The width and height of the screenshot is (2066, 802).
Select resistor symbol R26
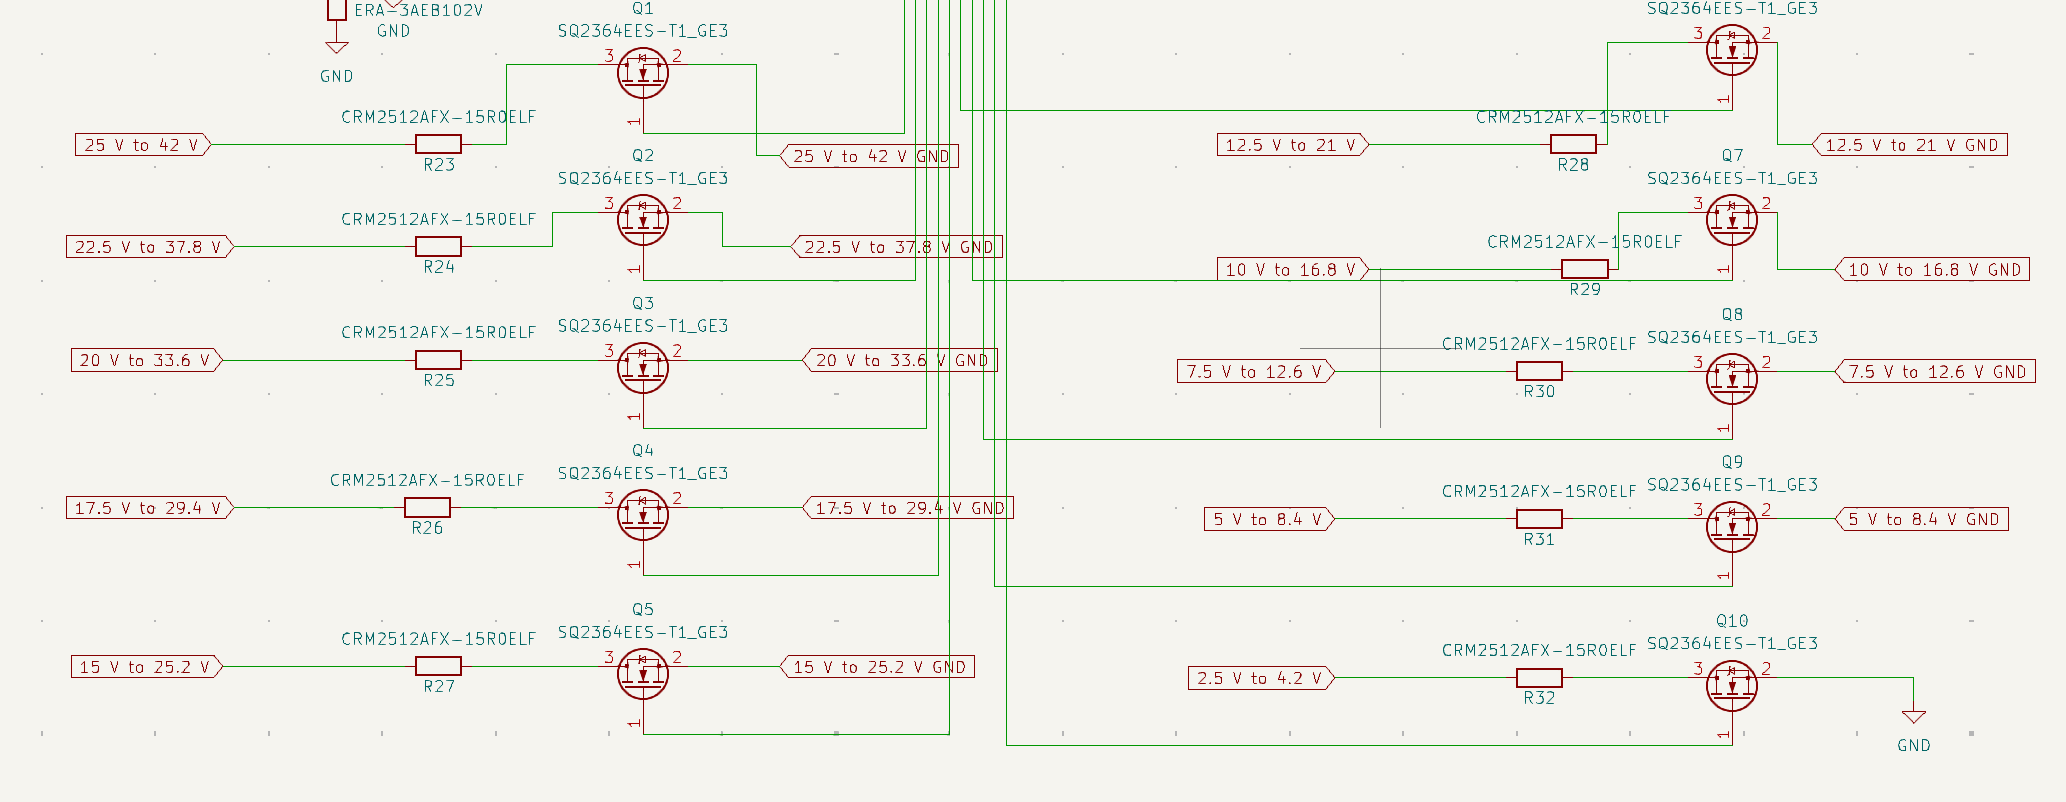[x=427, y=507]
